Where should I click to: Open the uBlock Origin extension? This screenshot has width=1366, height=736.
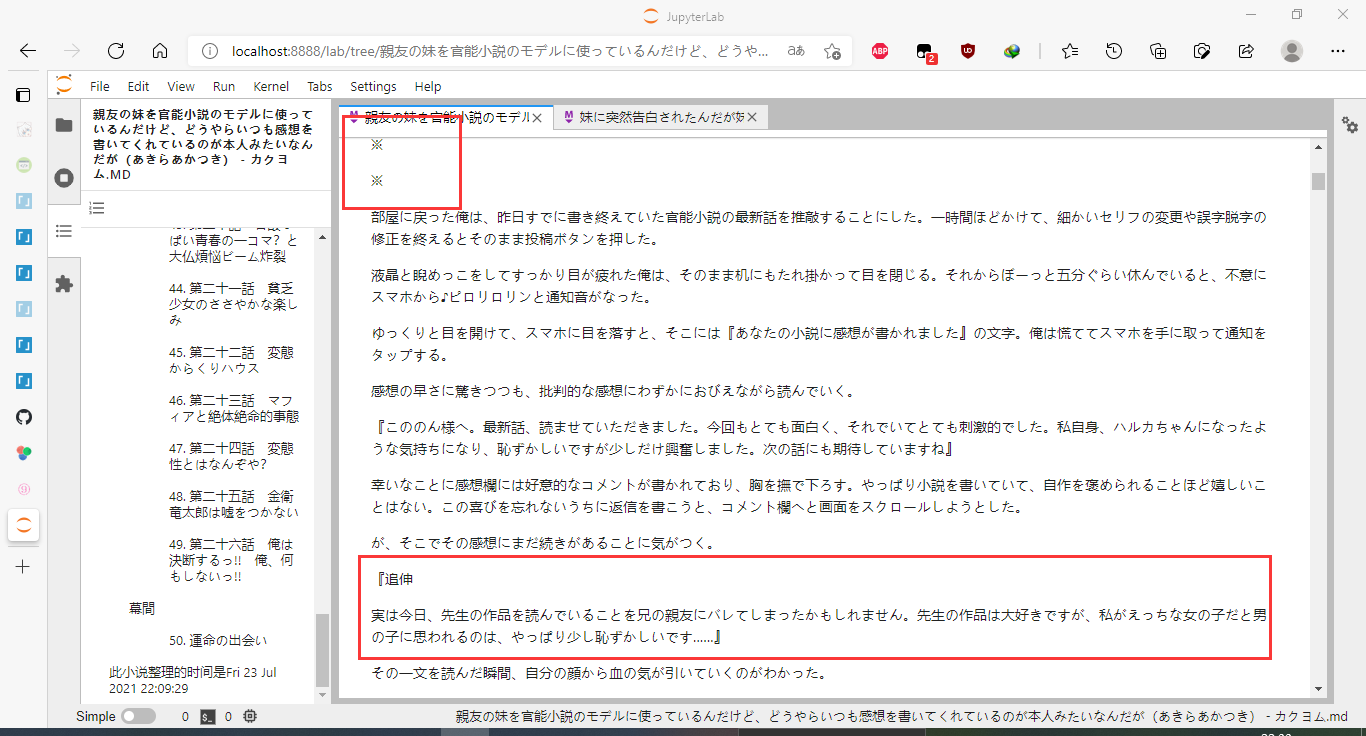click(968, 51)
